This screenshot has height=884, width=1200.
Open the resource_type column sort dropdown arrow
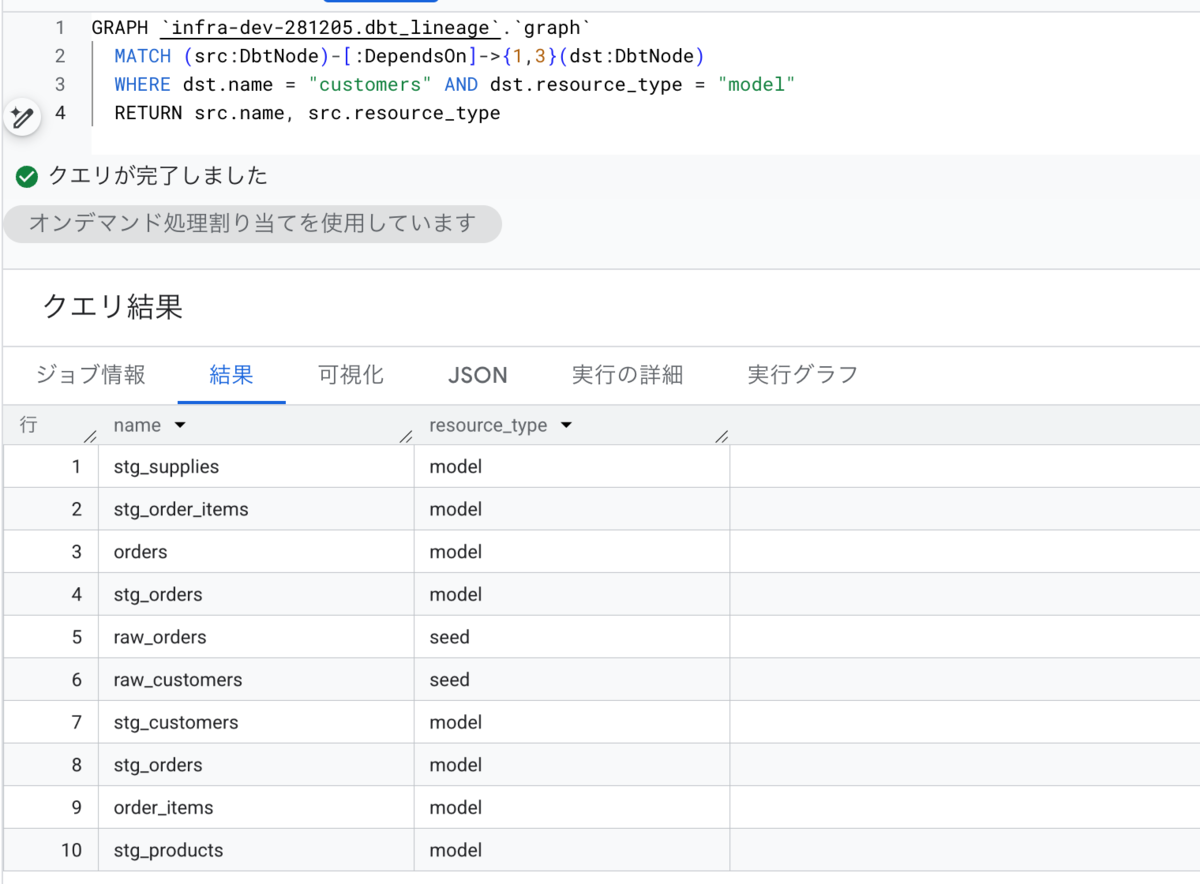(566, 425)
